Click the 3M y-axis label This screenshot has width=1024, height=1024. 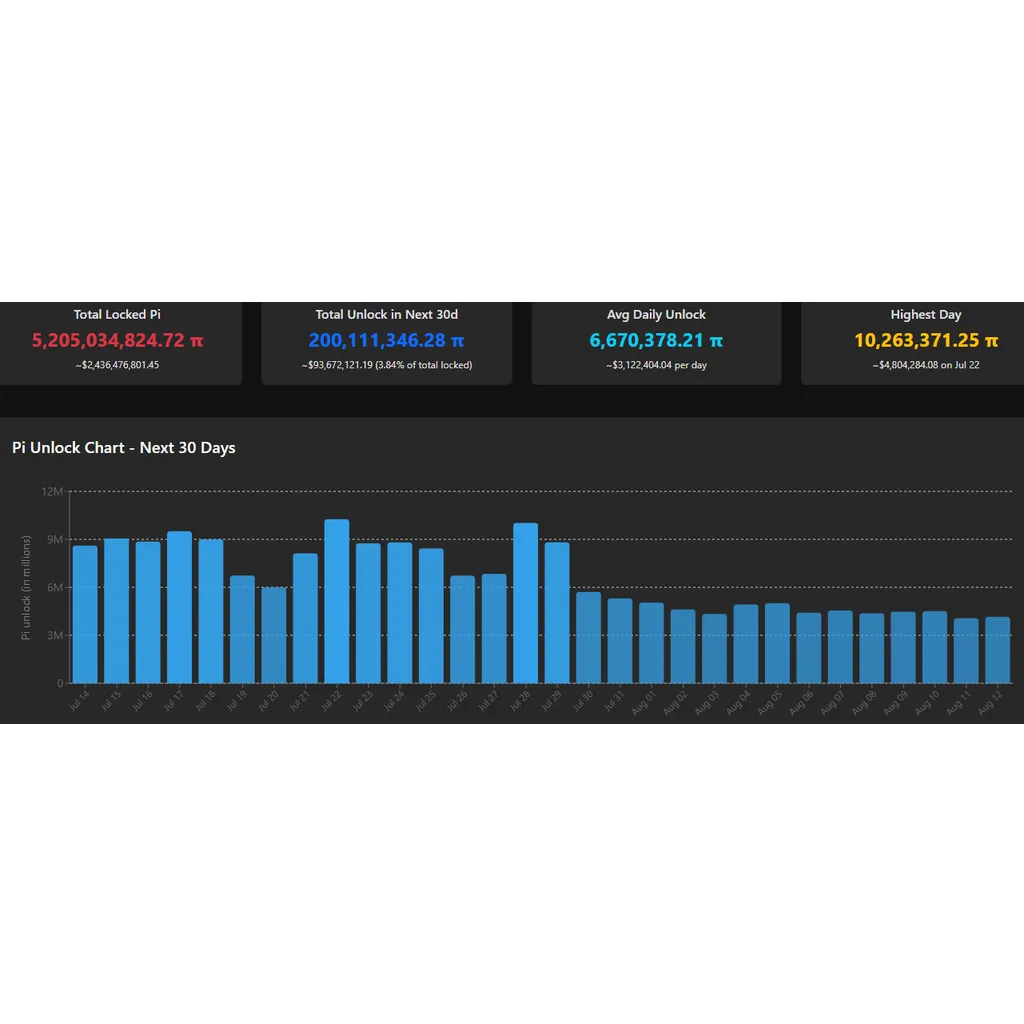[x=55, y=635]
